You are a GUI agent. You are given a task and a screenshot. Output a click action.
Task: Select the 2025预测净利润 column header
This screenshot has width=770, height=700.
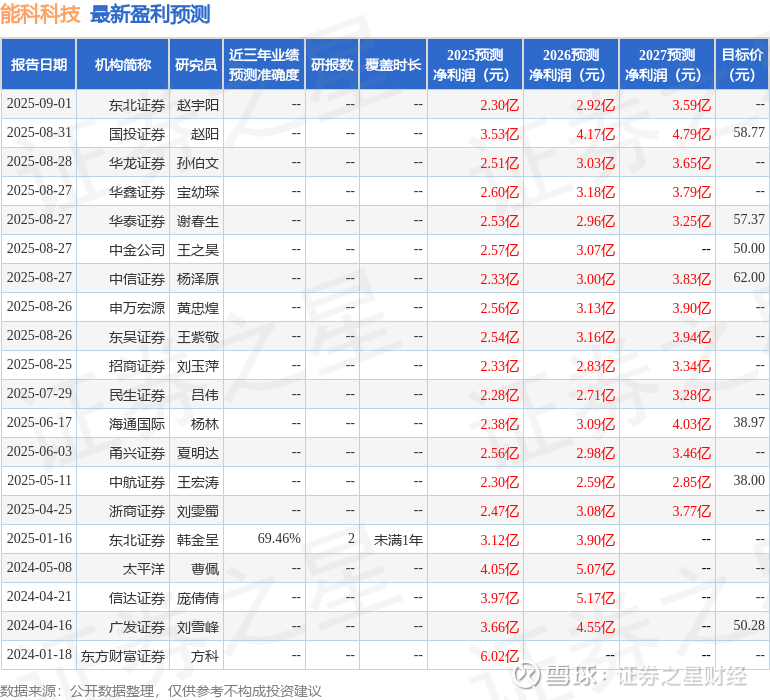coord(475,64)
